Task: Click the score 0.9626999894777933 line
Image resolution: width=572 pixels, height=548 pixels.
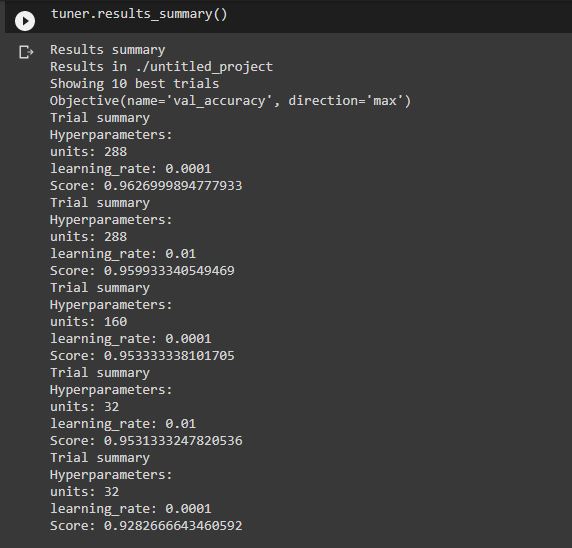Action: click(x=146, y=186)
